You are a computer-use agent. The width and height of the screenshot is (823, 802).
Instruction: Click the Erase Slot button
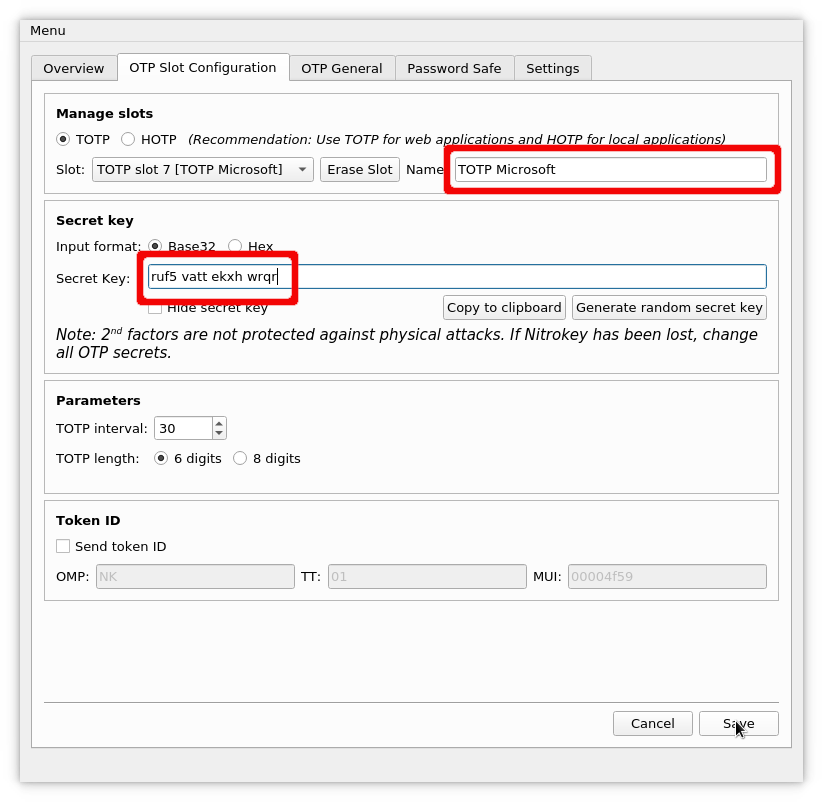click(x=360, y=170)
